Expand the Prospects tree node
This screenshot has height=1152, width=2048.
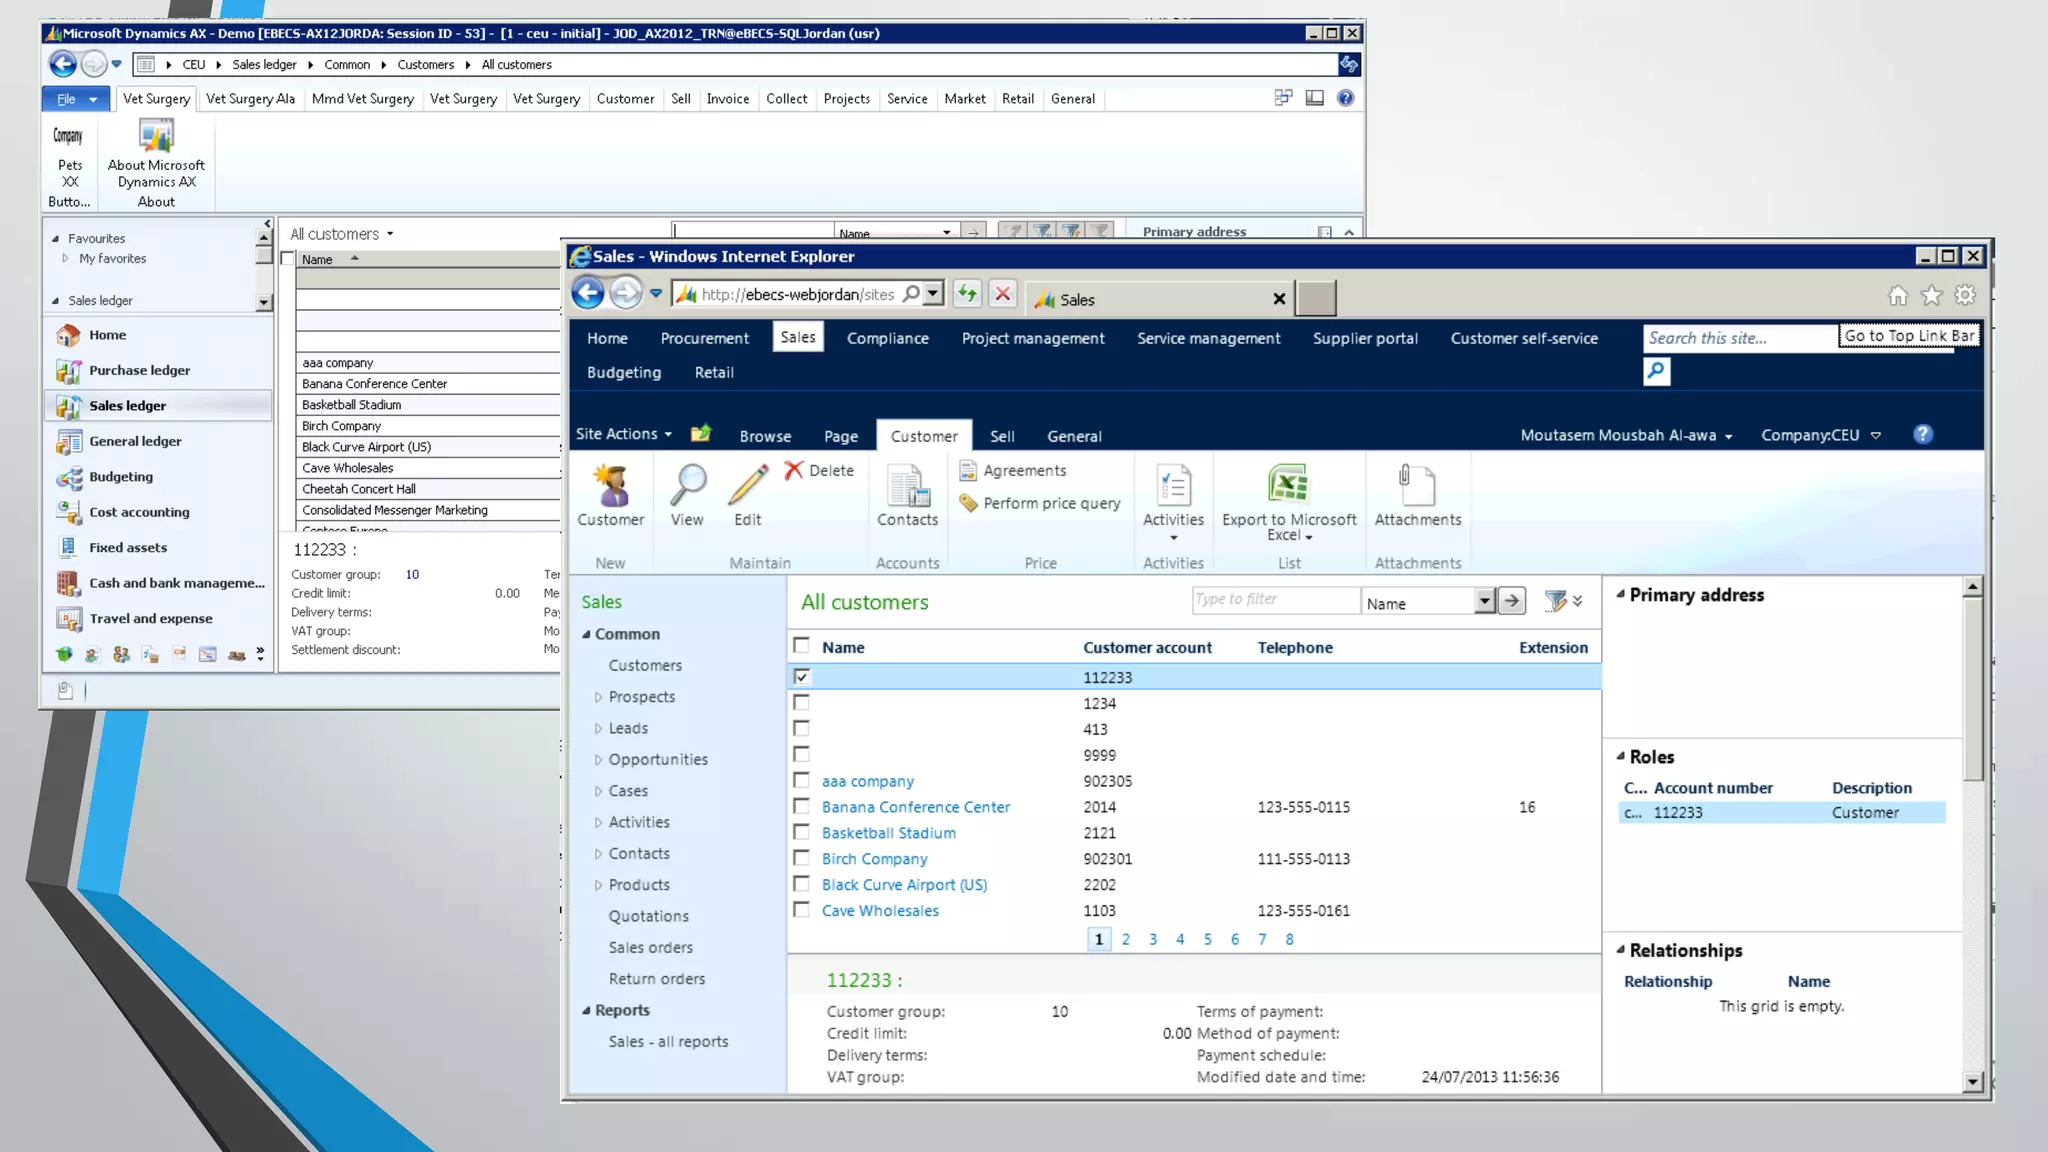point(598,697)
